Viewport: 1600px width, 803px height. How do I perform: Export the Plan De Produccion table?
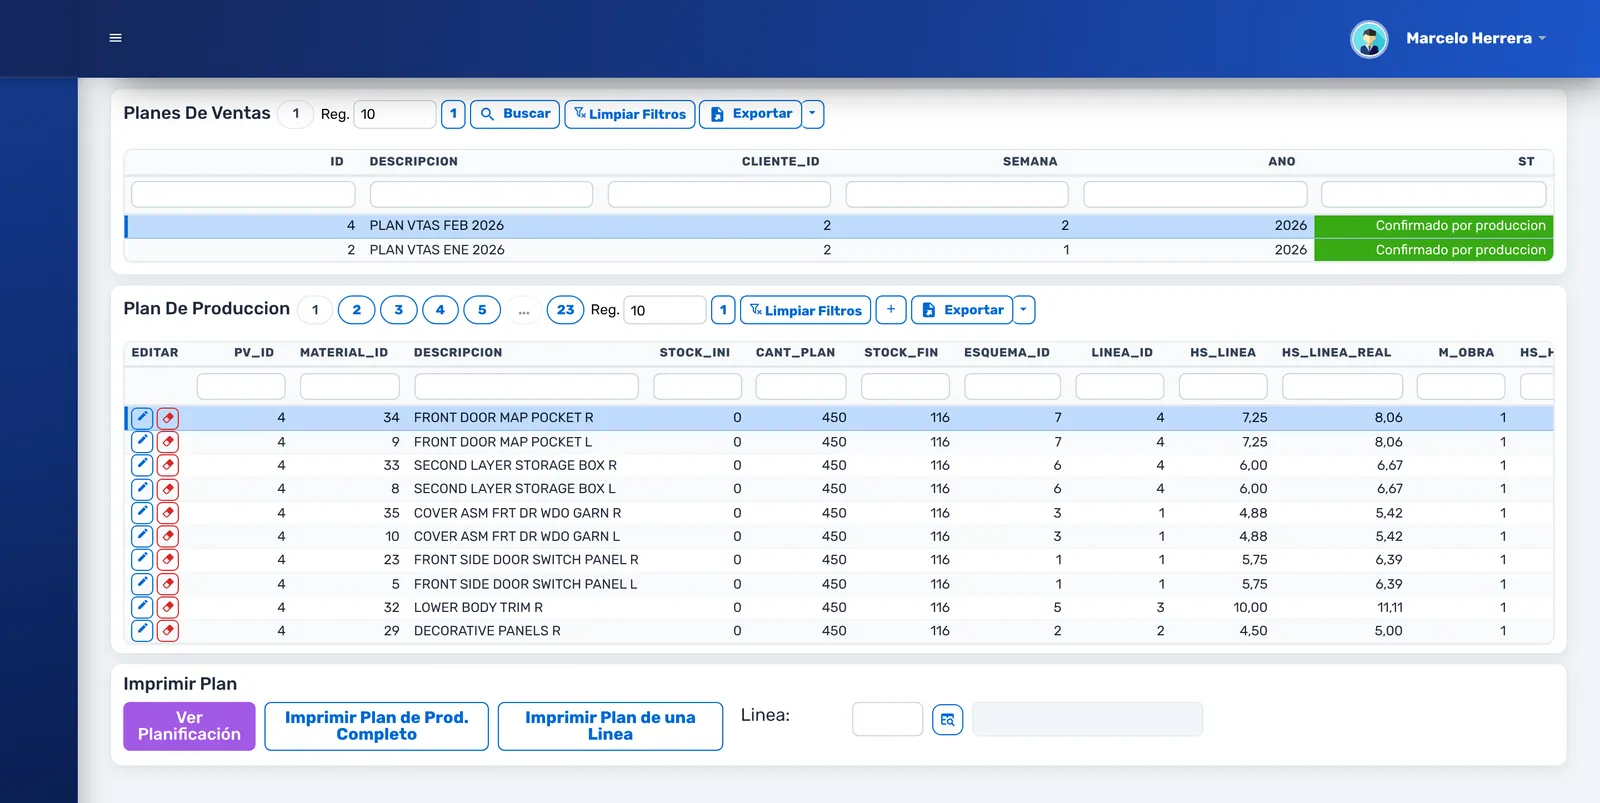pyautogui.click(x=962, y=310)
